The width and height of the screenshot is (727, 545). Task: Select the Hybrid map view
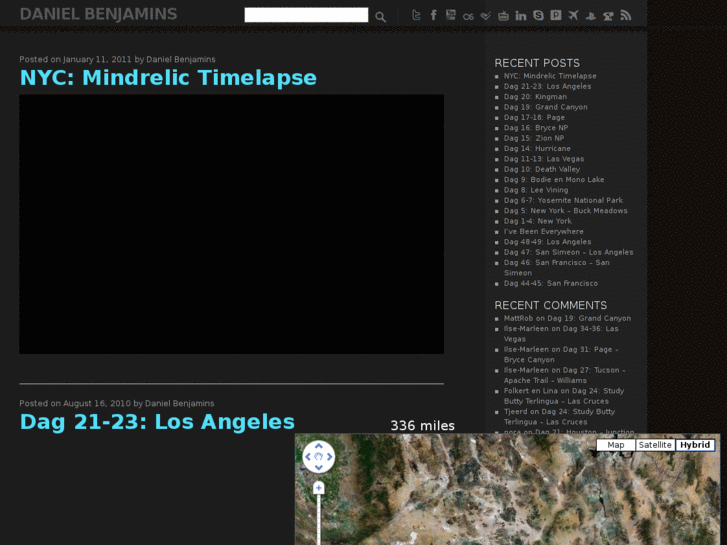click(695, 445)
